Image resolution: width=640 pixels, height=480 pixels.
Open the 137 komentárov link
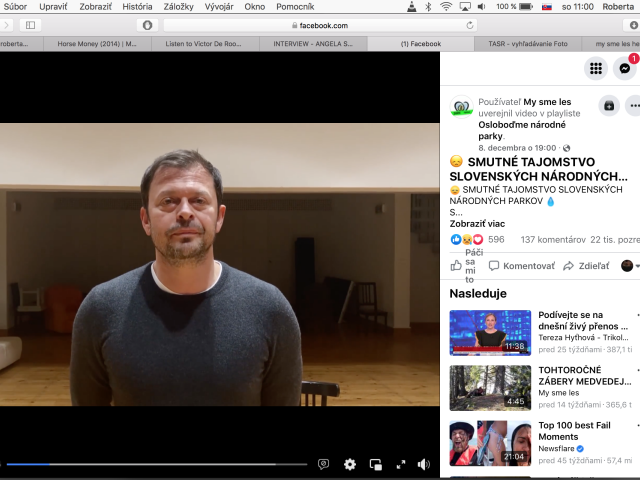[553, 240]
